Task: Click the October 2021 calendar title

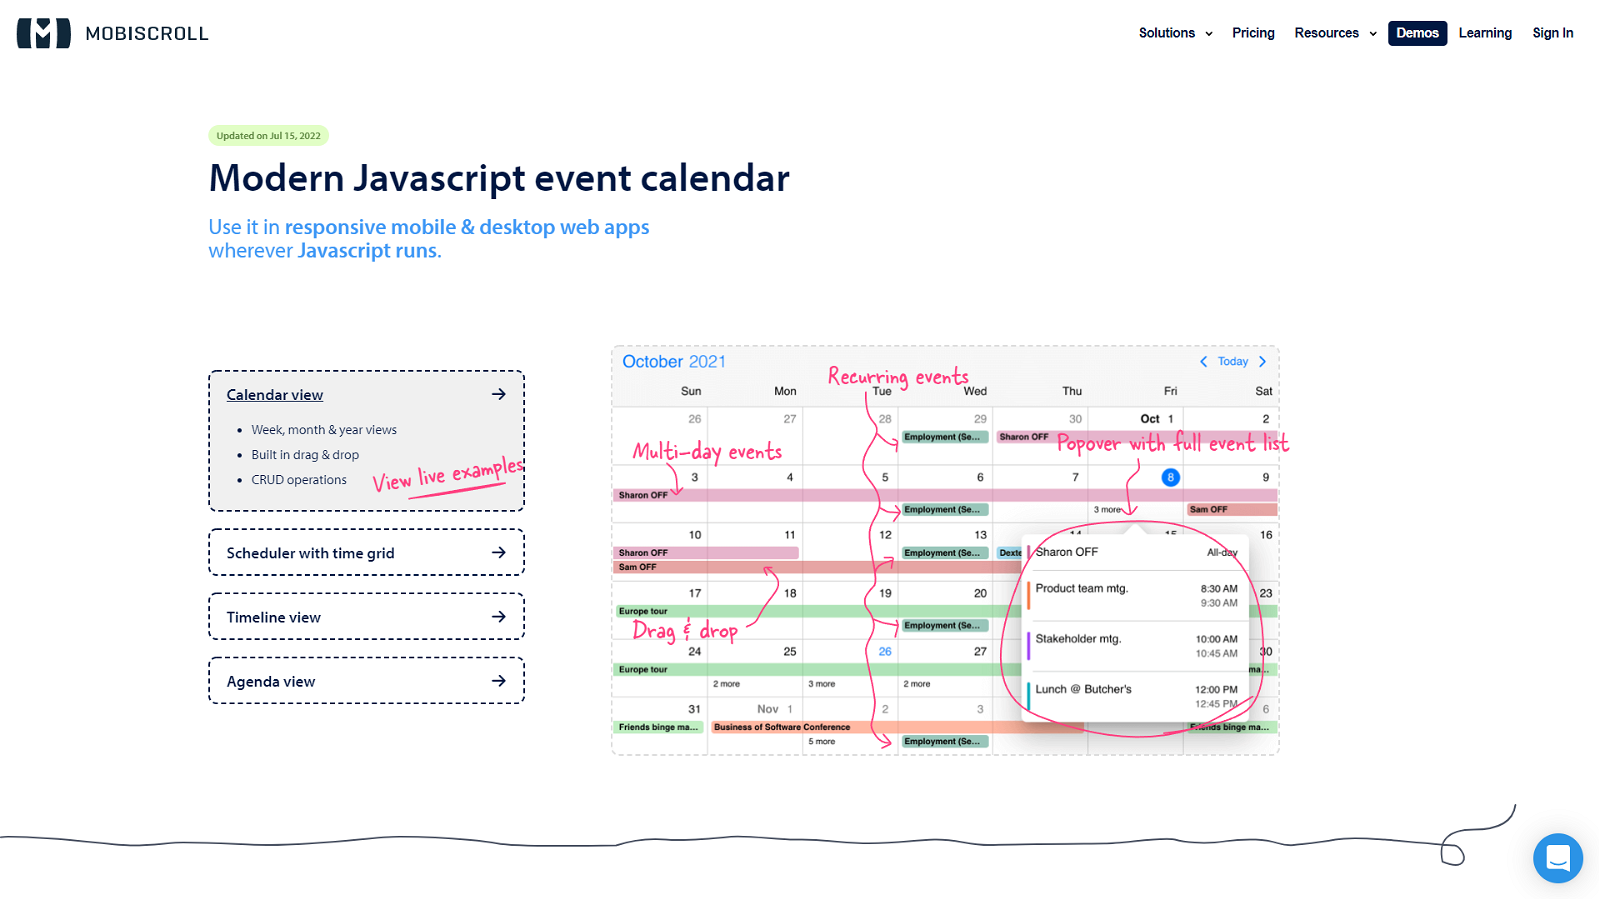Action: coord(674,362)
